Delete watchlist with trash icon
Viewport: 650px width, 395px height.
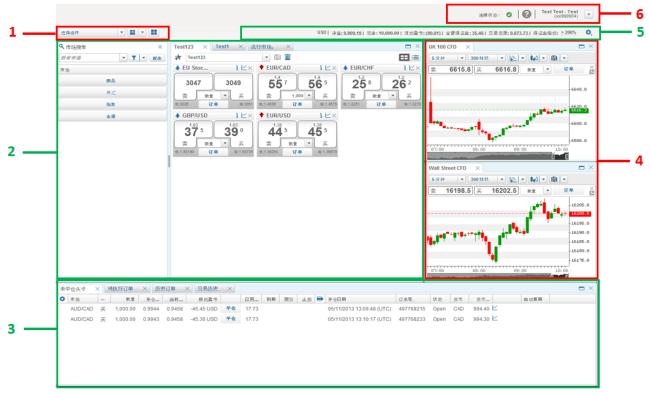[287, 57]
